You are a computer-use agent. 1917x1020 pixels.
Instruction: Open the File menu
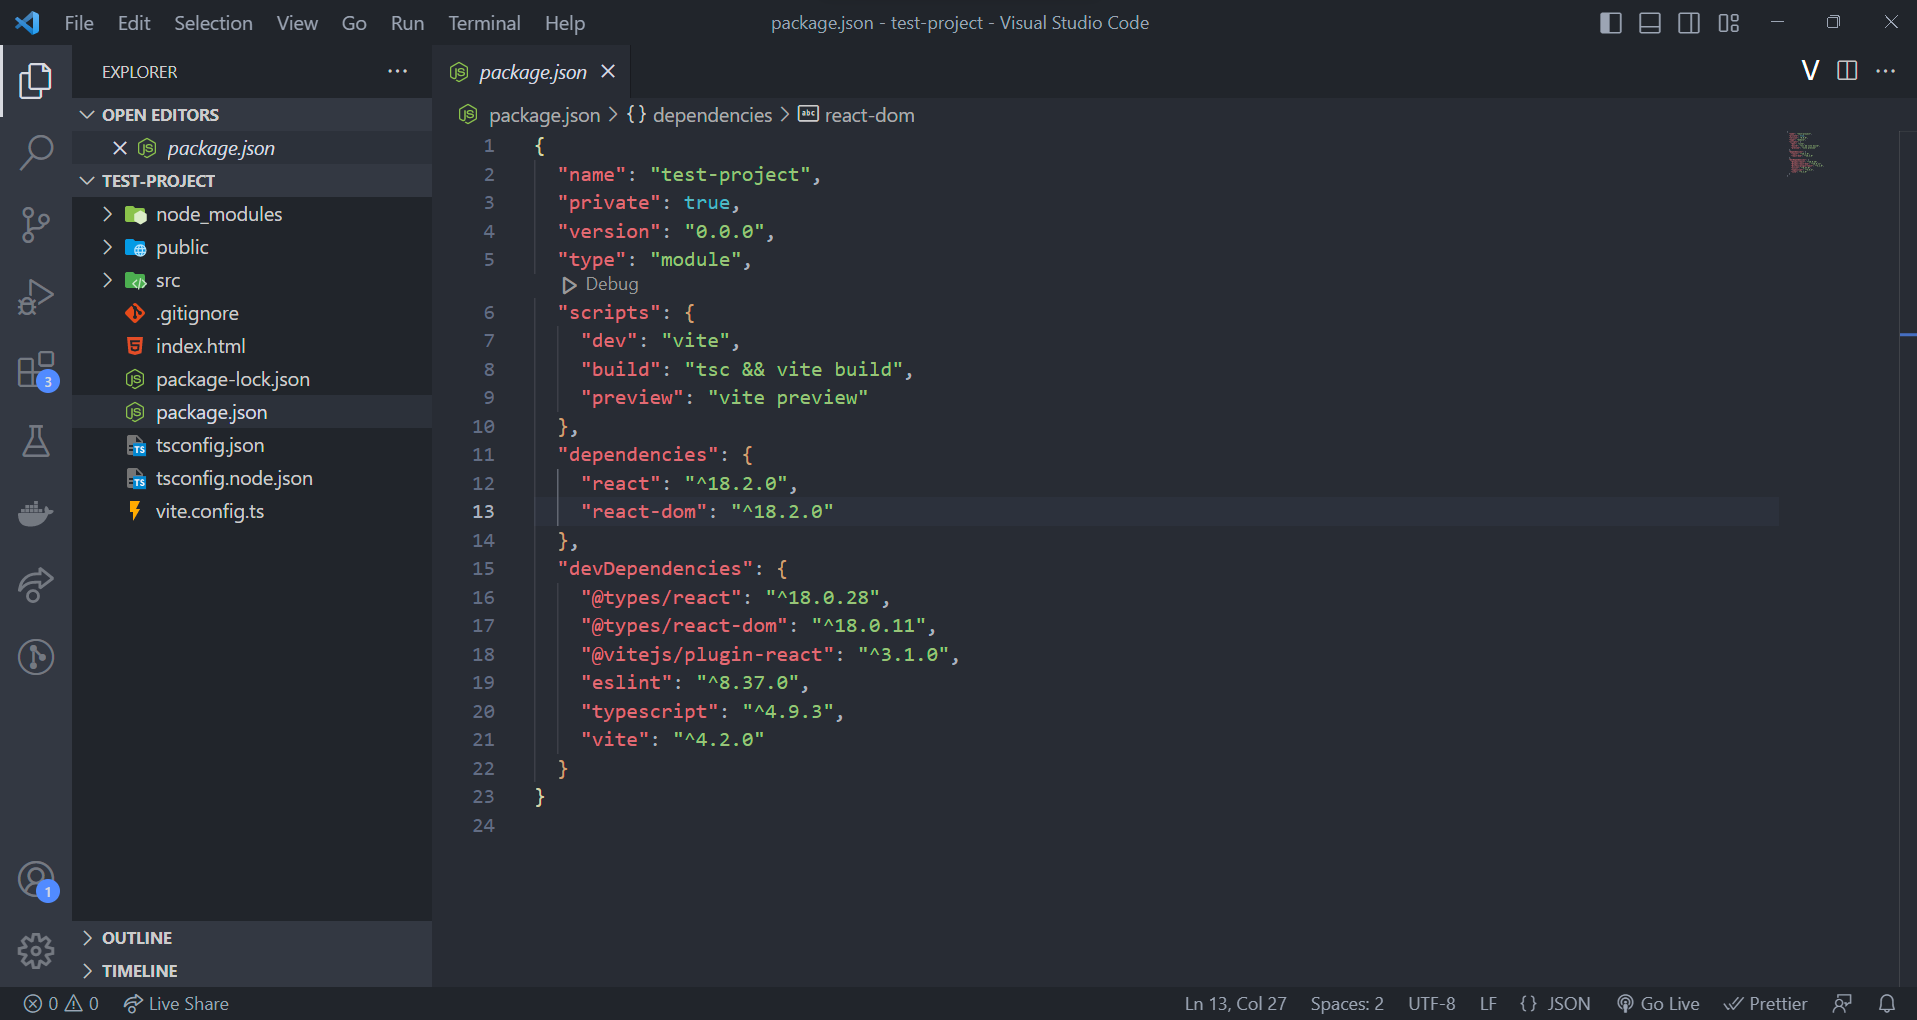pos(79,22)
